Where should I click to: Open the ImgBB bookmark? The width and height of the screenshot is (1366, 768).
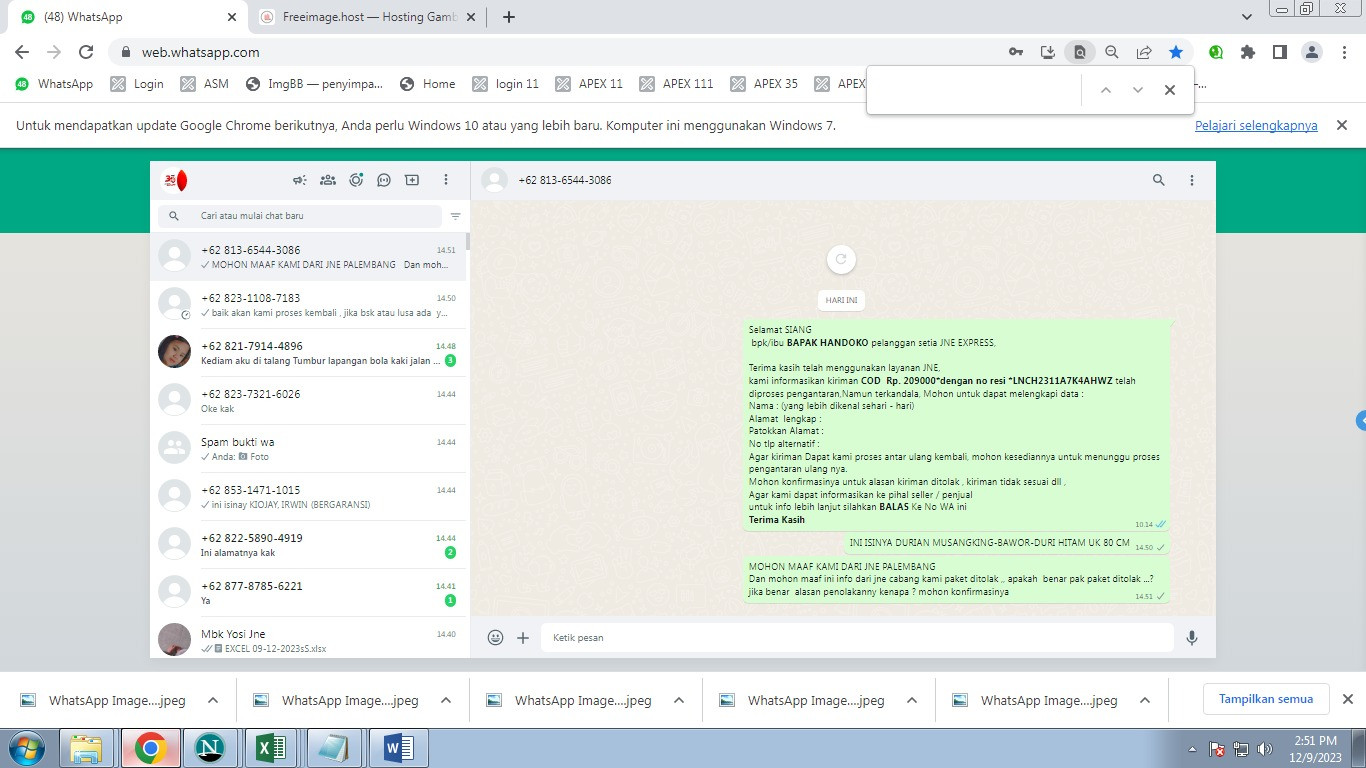point(314,84)
